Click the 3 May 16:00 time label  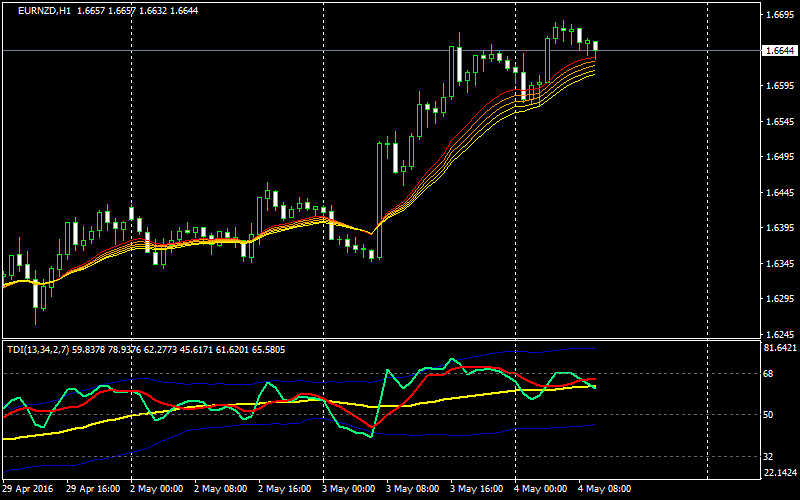coord(477,489)
